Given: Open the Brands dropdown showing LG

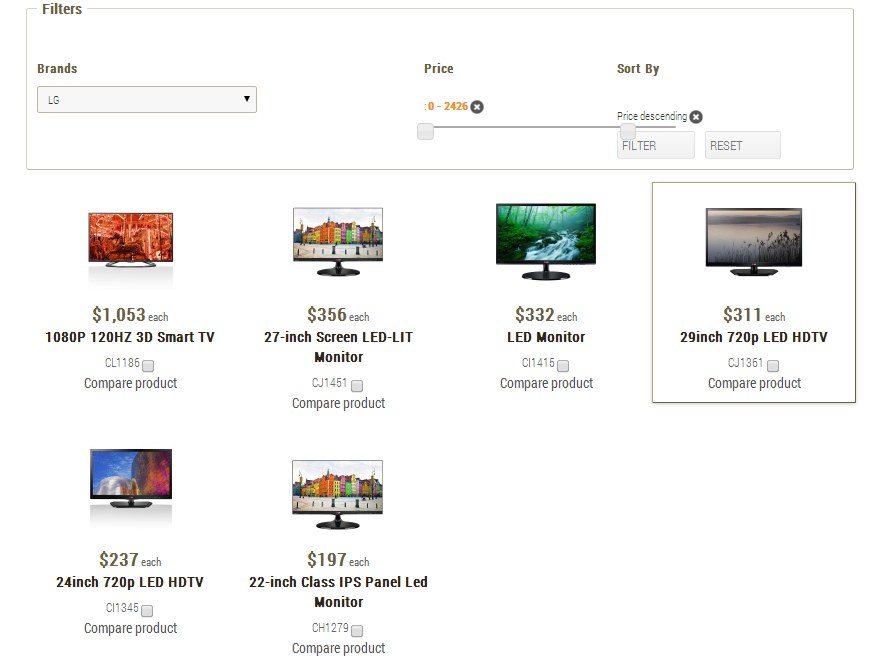Looking at the screenshot, I should tap(147, 99).
